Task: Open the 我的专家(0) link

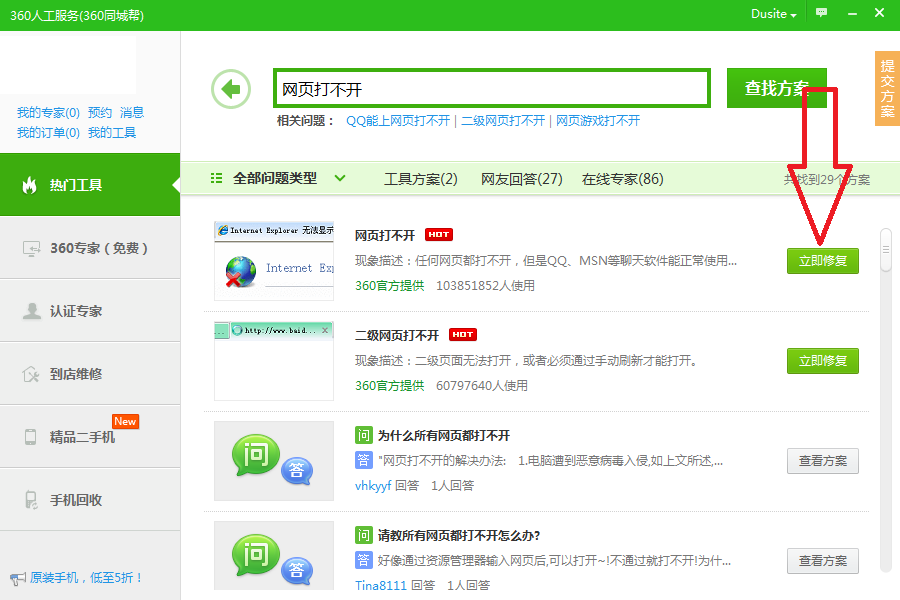Action: coord(48,113)
